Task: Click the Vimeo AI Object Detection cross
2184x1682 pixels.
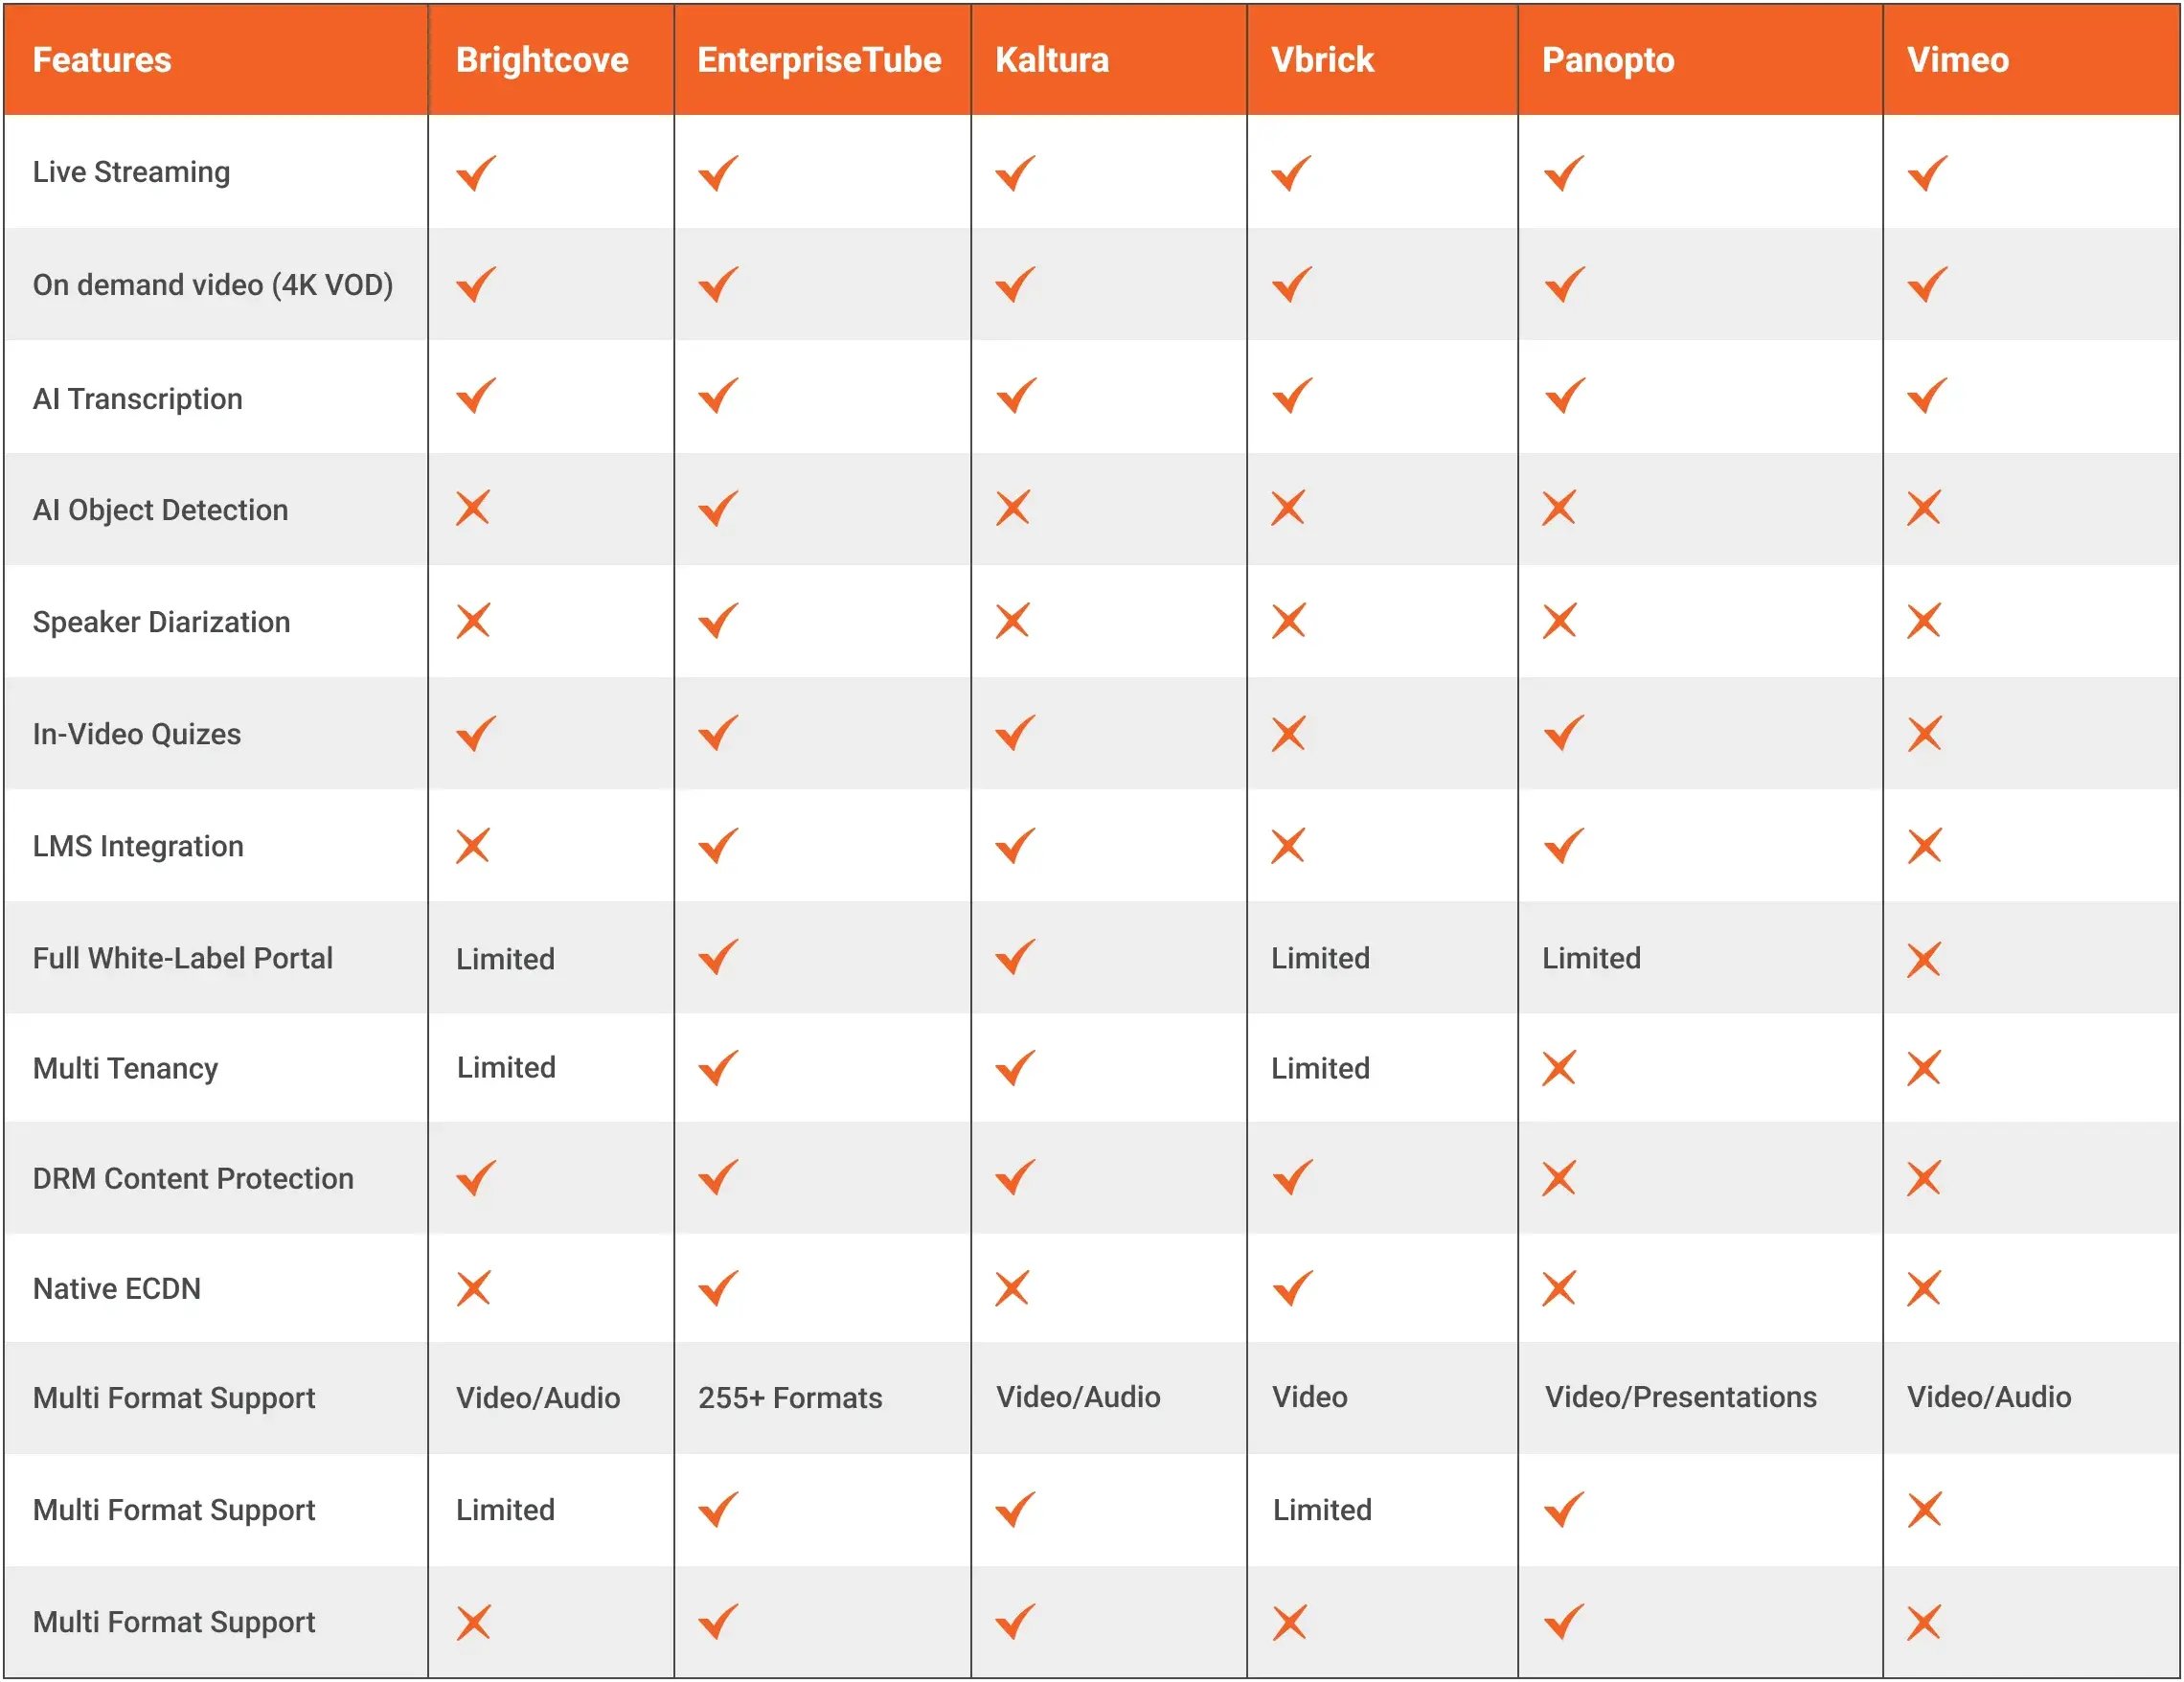Action: pyautogui.click(x=1923, y=508)
